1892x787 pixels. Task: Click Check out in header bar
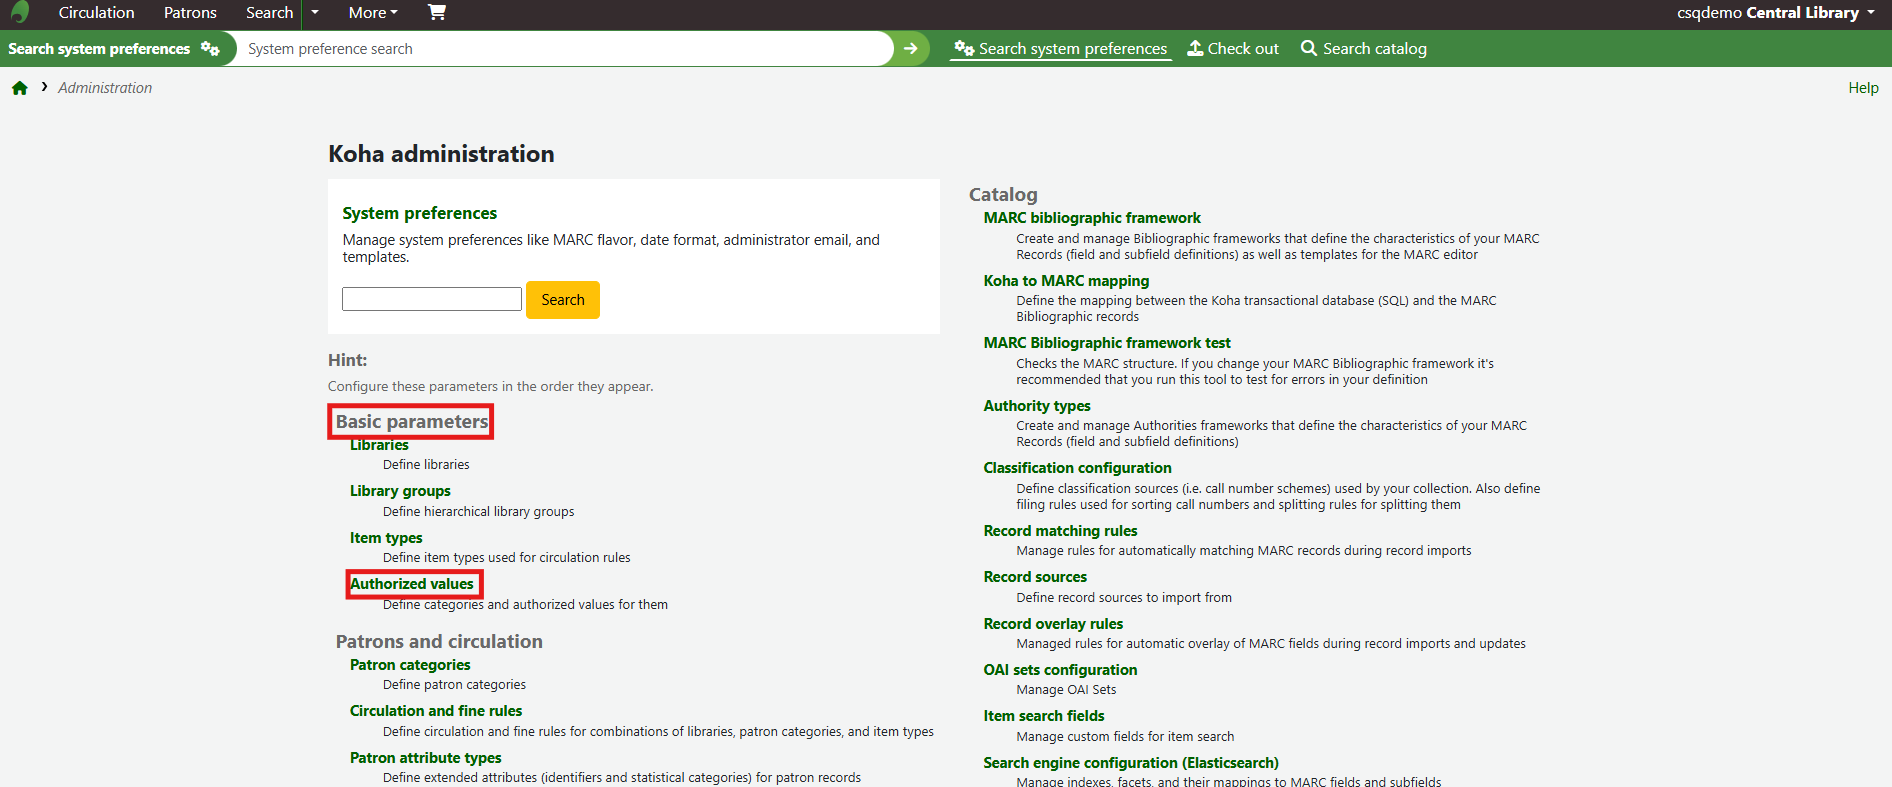(1233, 48)
